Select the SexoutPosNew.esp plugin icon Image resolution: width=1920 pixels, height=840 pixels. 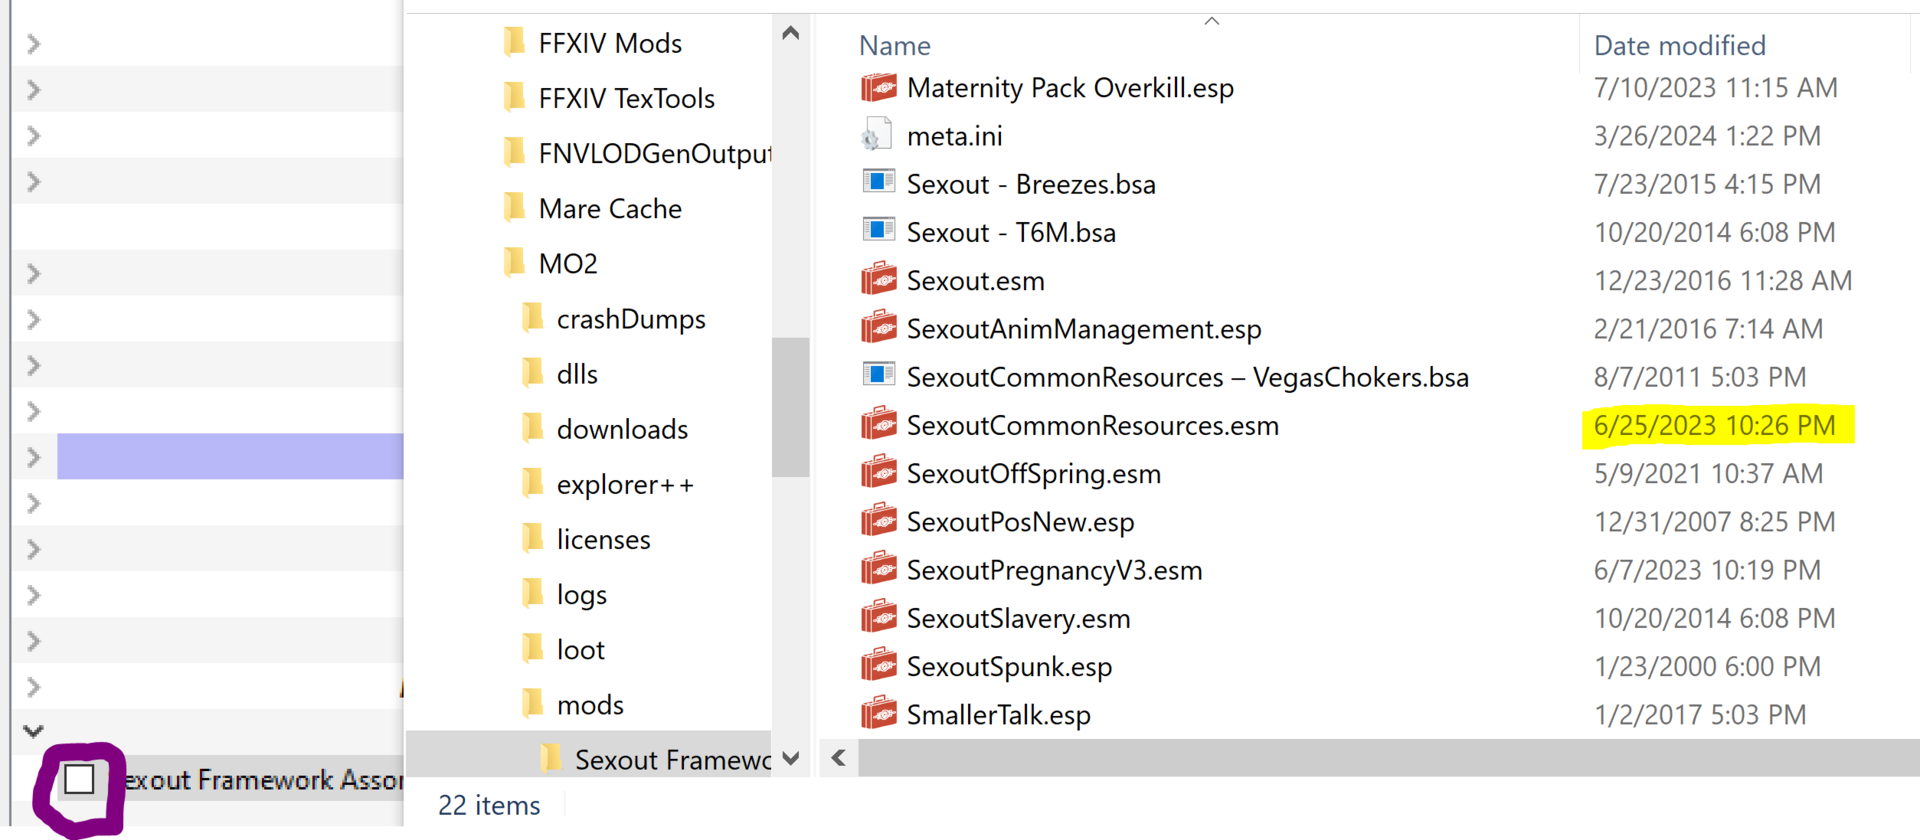point(879,521)
